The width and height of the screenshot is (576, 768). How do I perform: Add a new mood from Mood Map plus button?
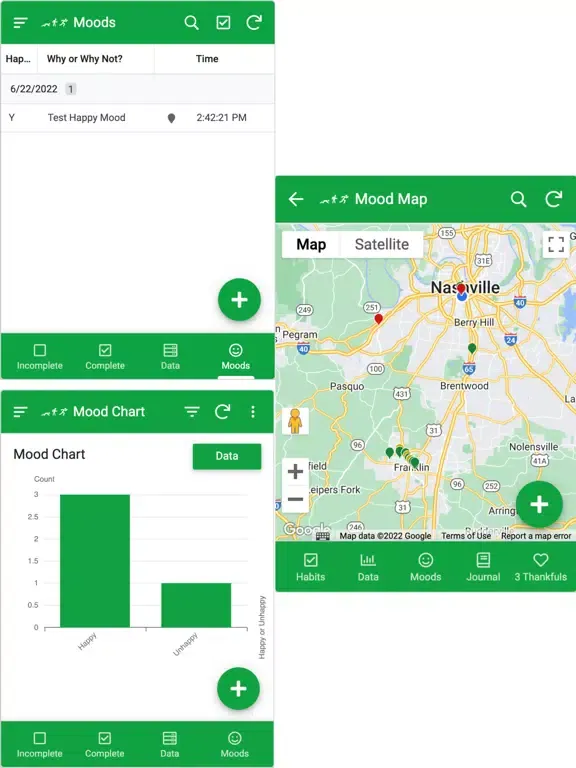539,504
